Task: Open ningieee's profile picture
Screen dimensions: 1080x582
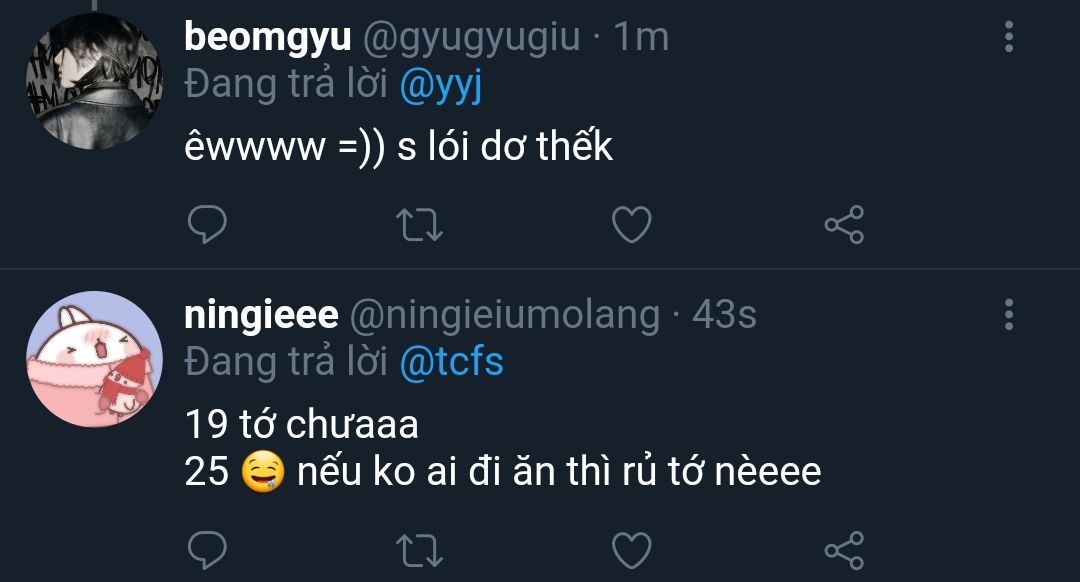Action: 92,359
